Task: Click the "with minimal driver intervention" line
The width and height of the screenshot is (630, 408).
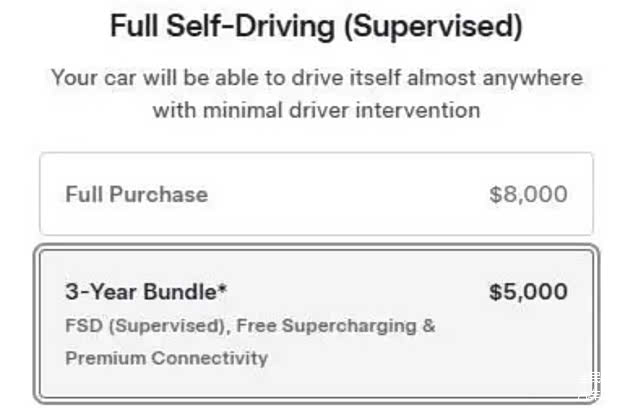Action: pos(316,109)
